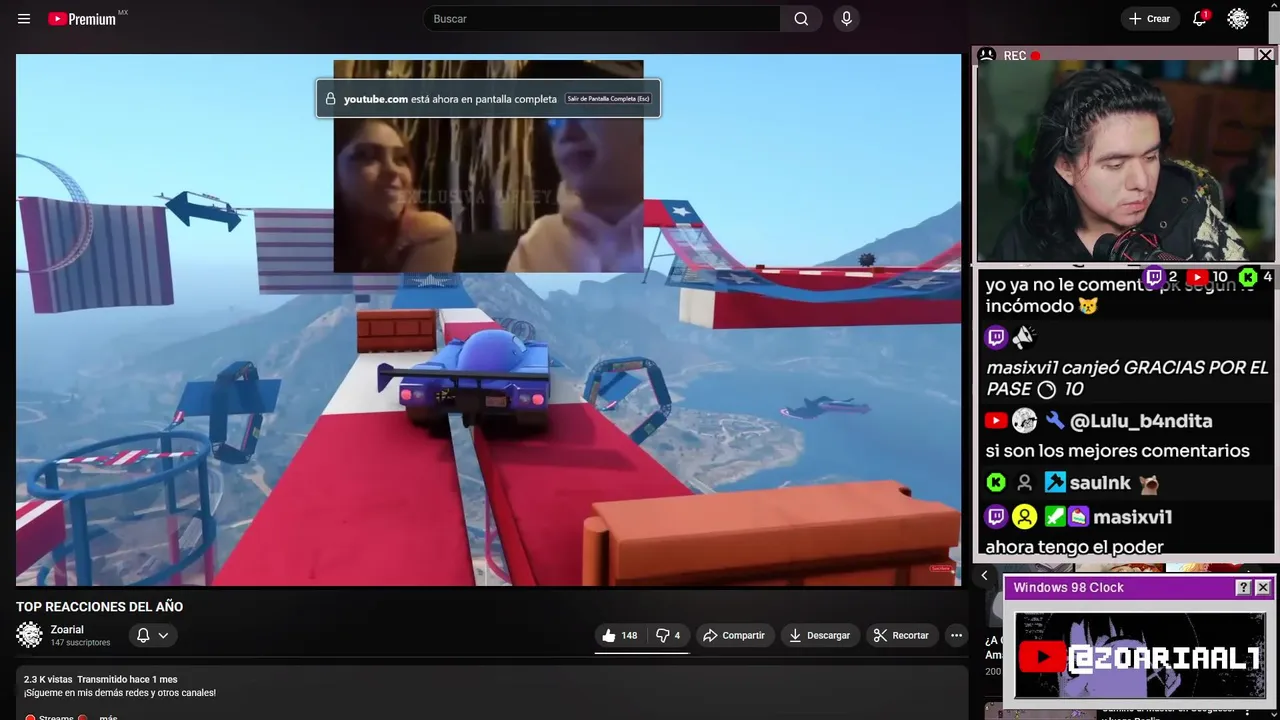
Task: Open the Zoarial channel avatar
Action: [30, 635]
